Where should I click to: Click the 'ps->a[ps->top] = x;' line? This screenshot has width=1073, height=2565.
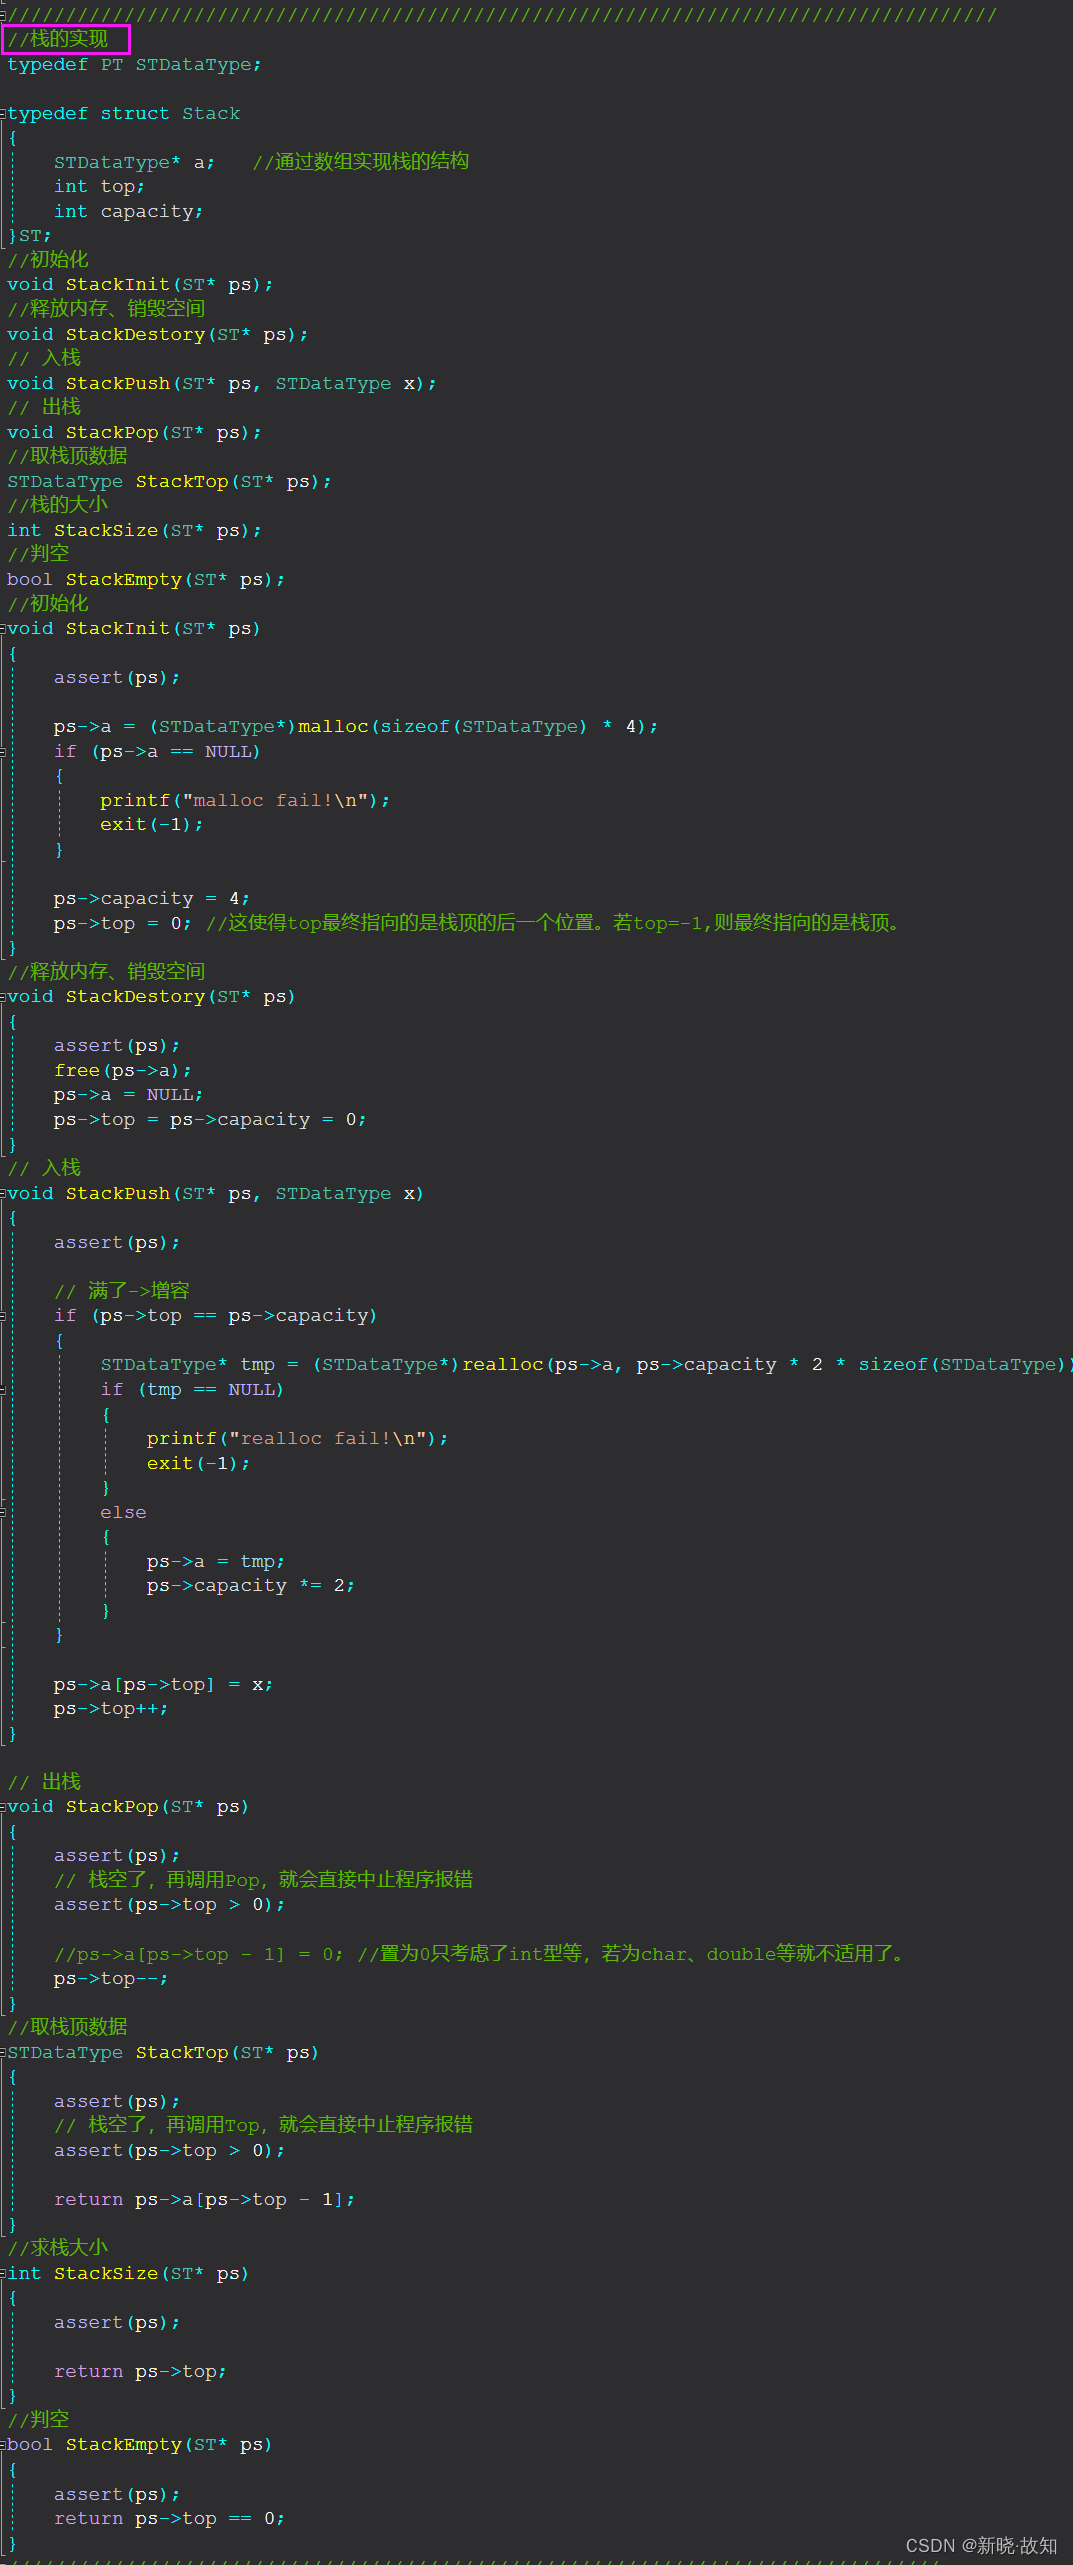[163, 1685]
